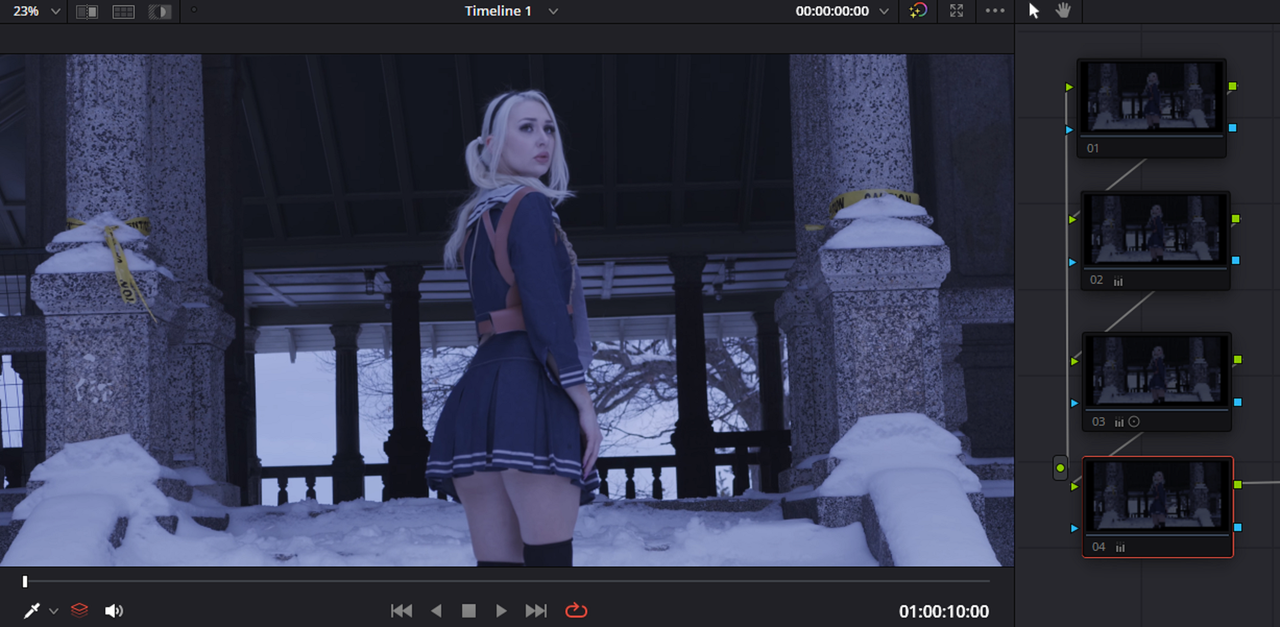1280x627 pixels.
Task: Click node 03 blue key output
Action: coord(1238,401)
